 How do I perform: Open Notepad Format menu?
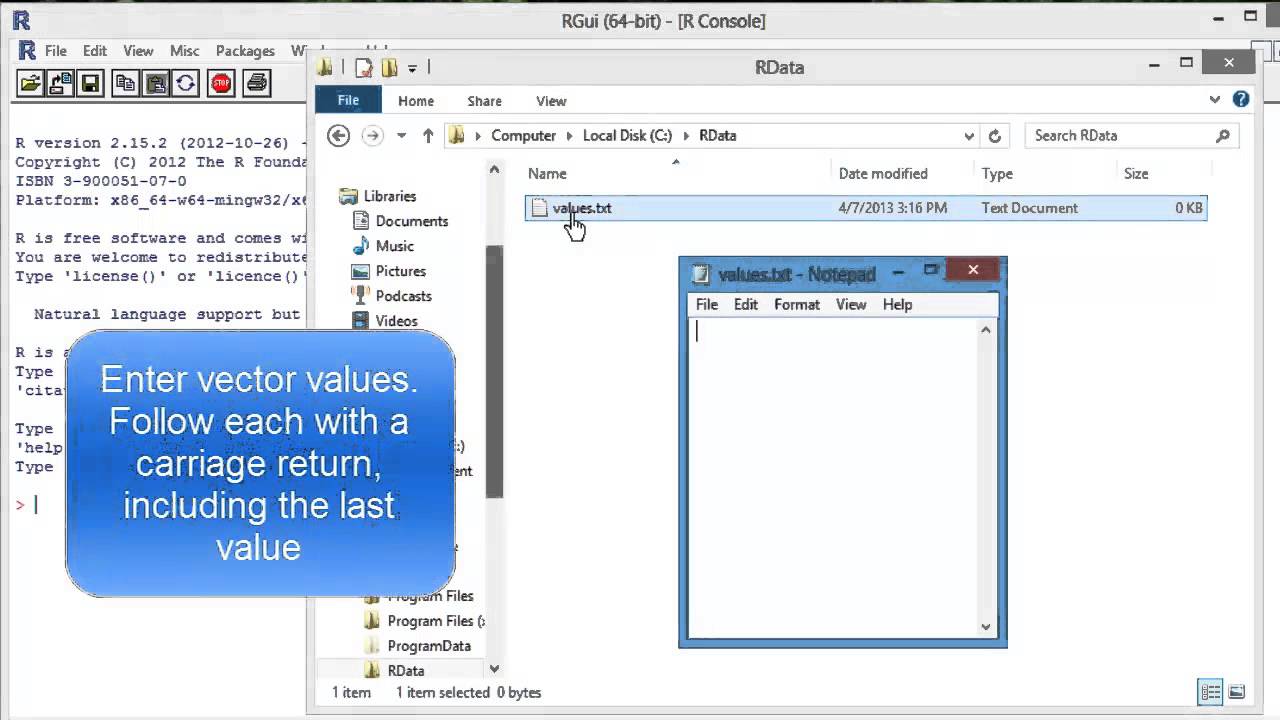click(797, 304)
